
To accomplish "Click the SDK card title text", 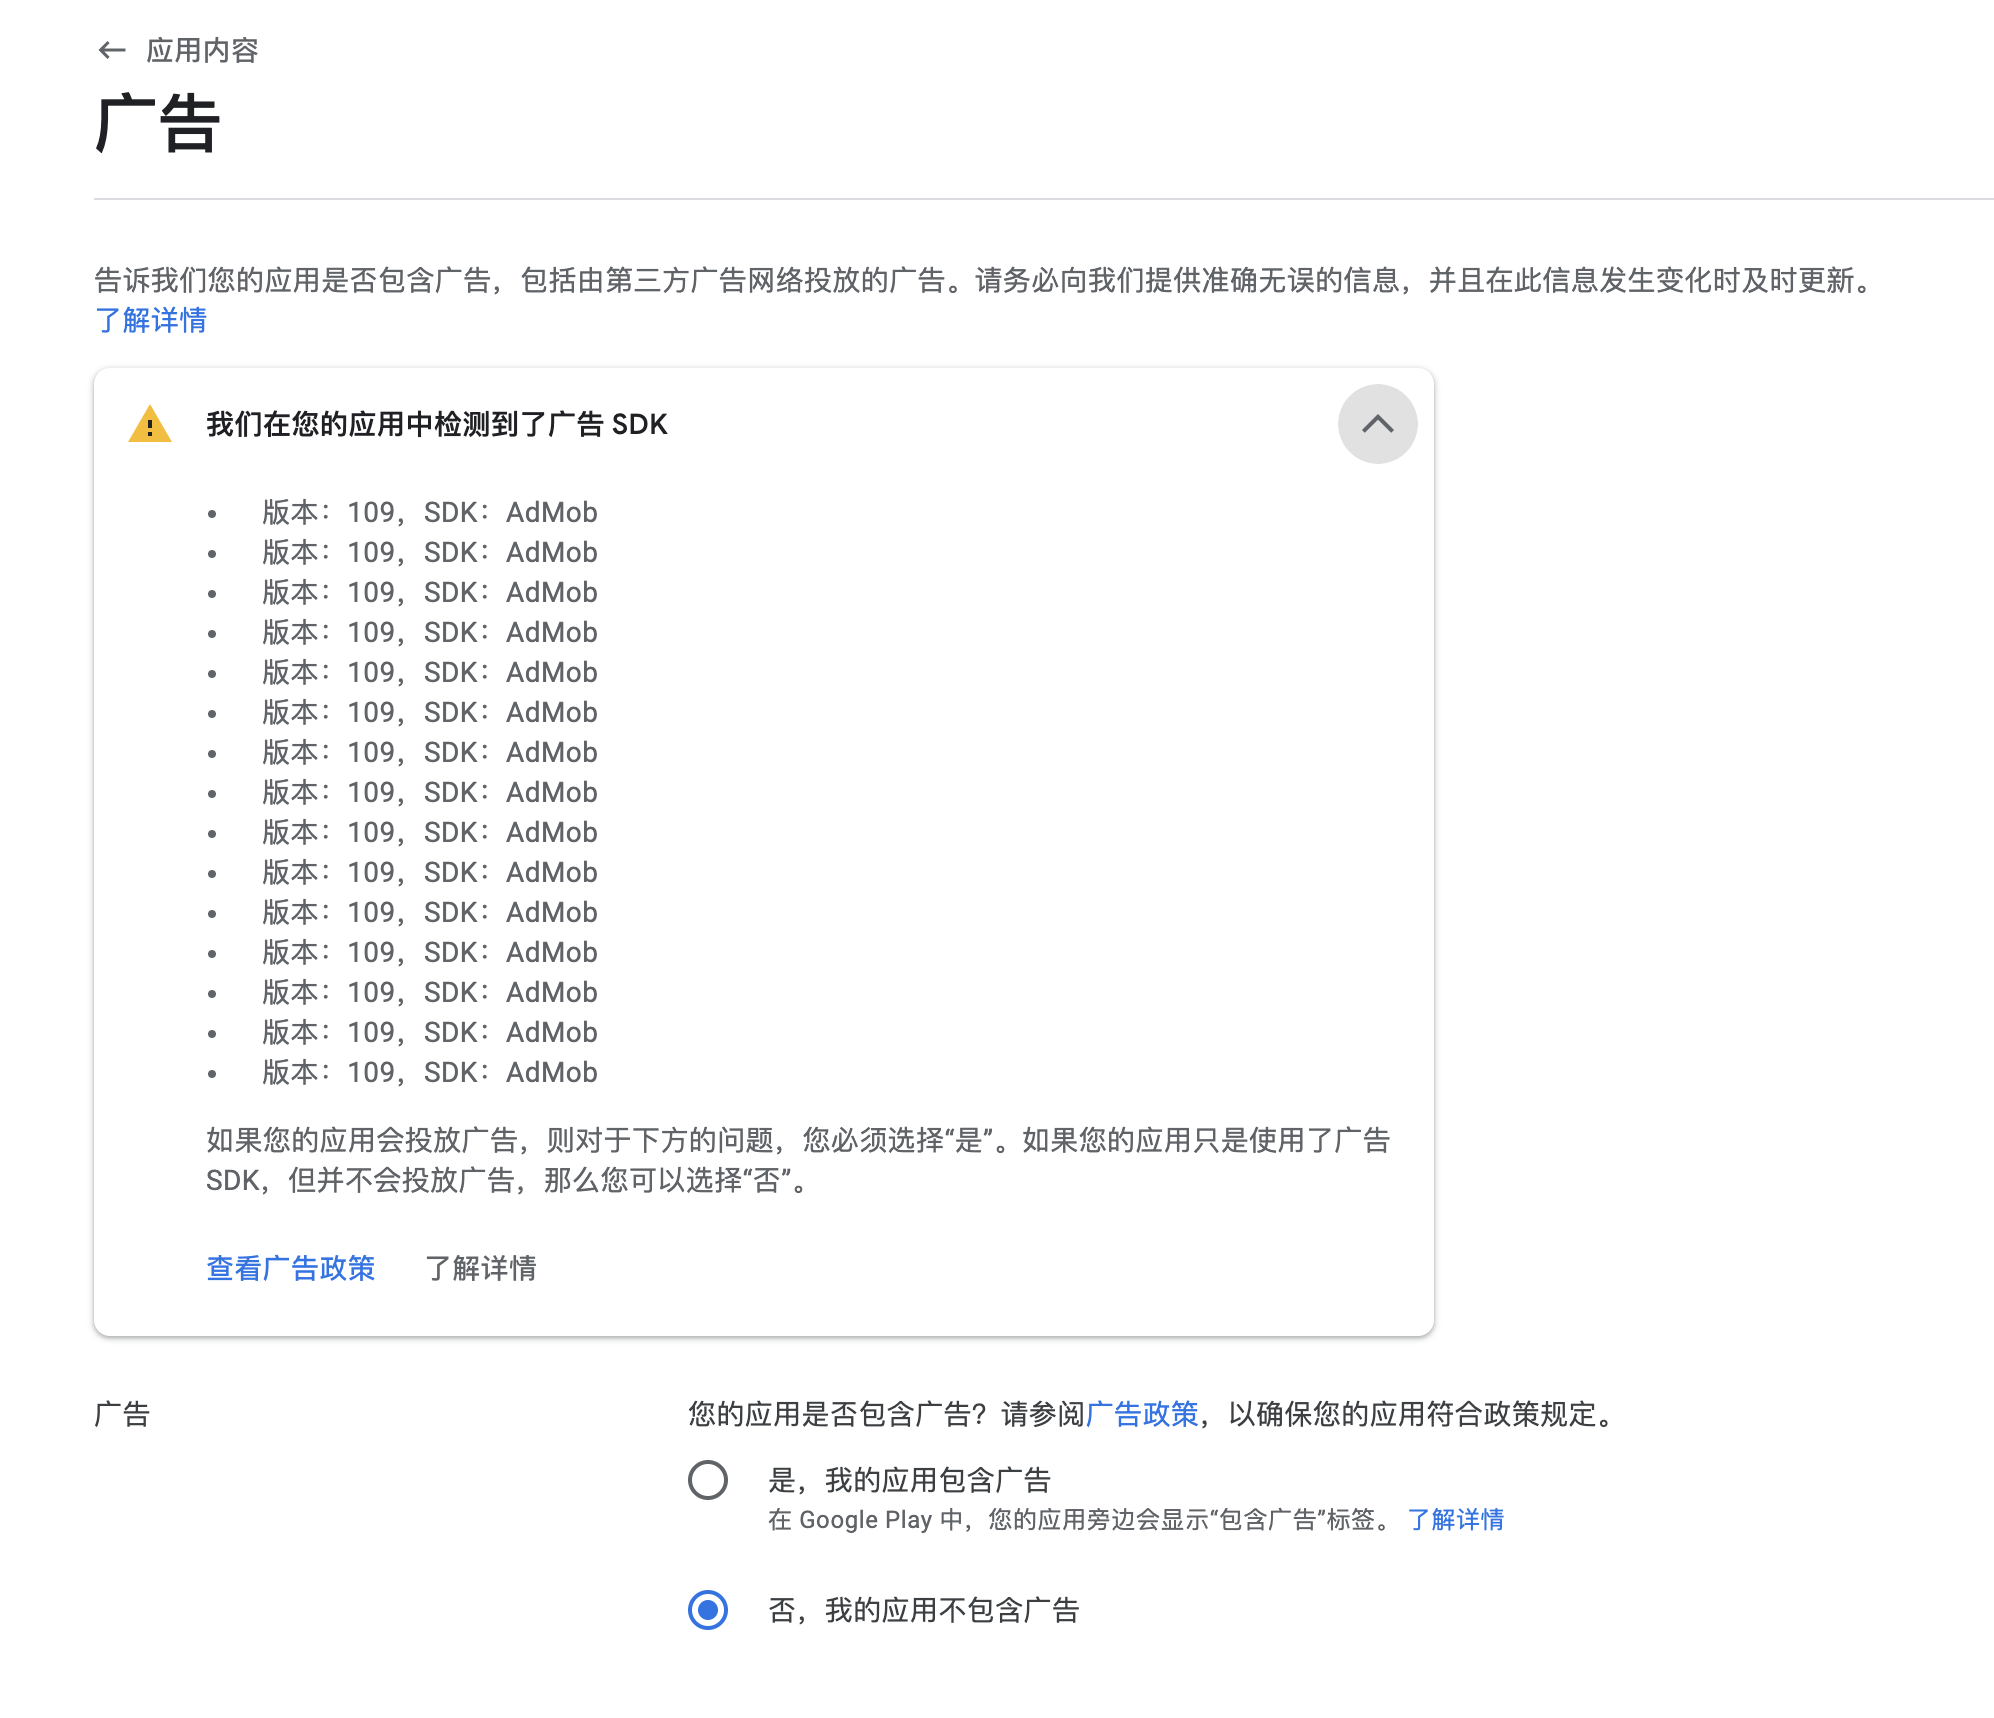I will point(437,425).
